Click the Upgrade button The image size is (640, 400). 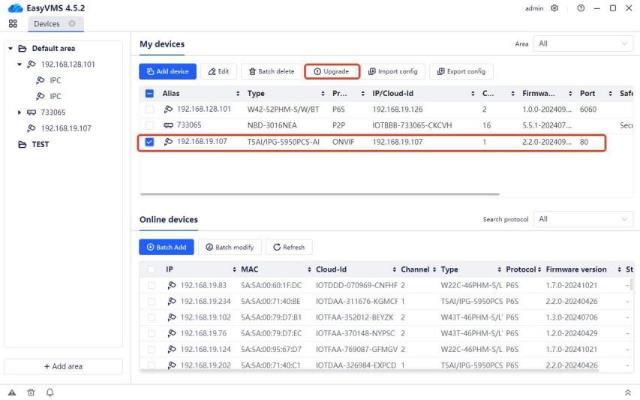[331, 71]
